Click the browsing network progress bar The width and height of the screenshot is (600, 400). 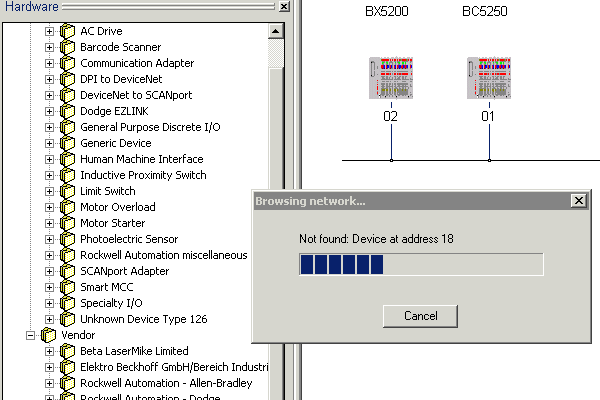tap(421, 264)
